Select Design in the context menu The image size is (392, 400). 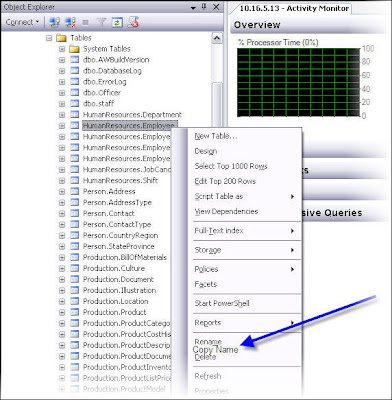coord(206,151)
